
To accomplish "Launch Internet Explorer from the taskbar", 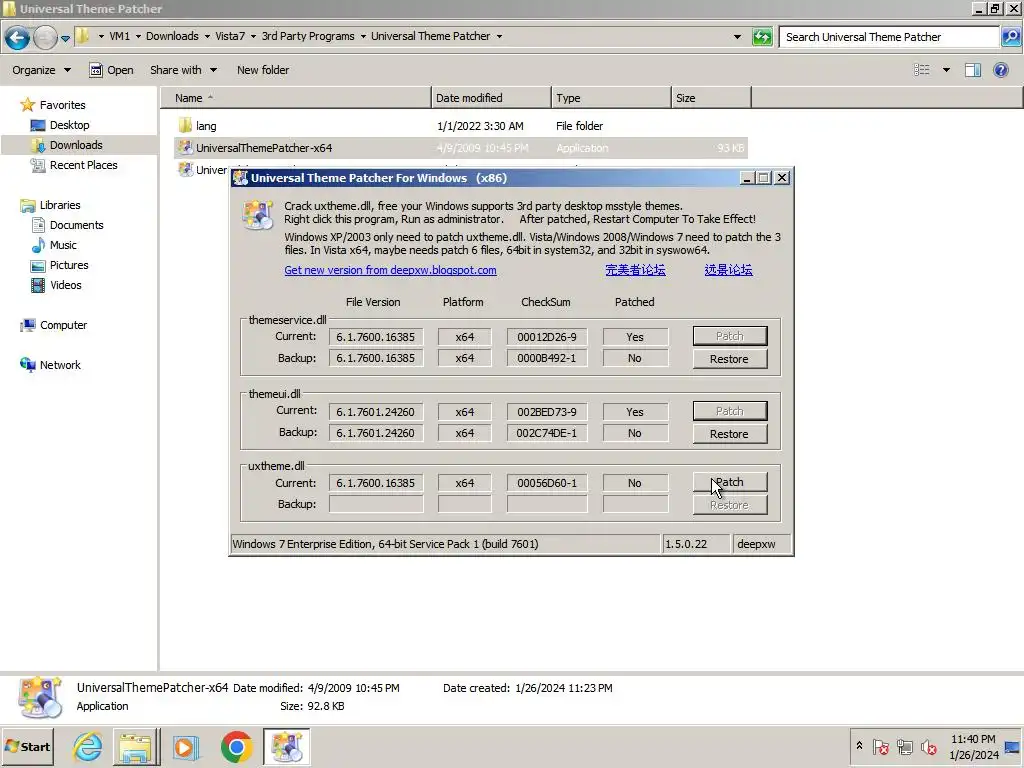I will [88, 746].
